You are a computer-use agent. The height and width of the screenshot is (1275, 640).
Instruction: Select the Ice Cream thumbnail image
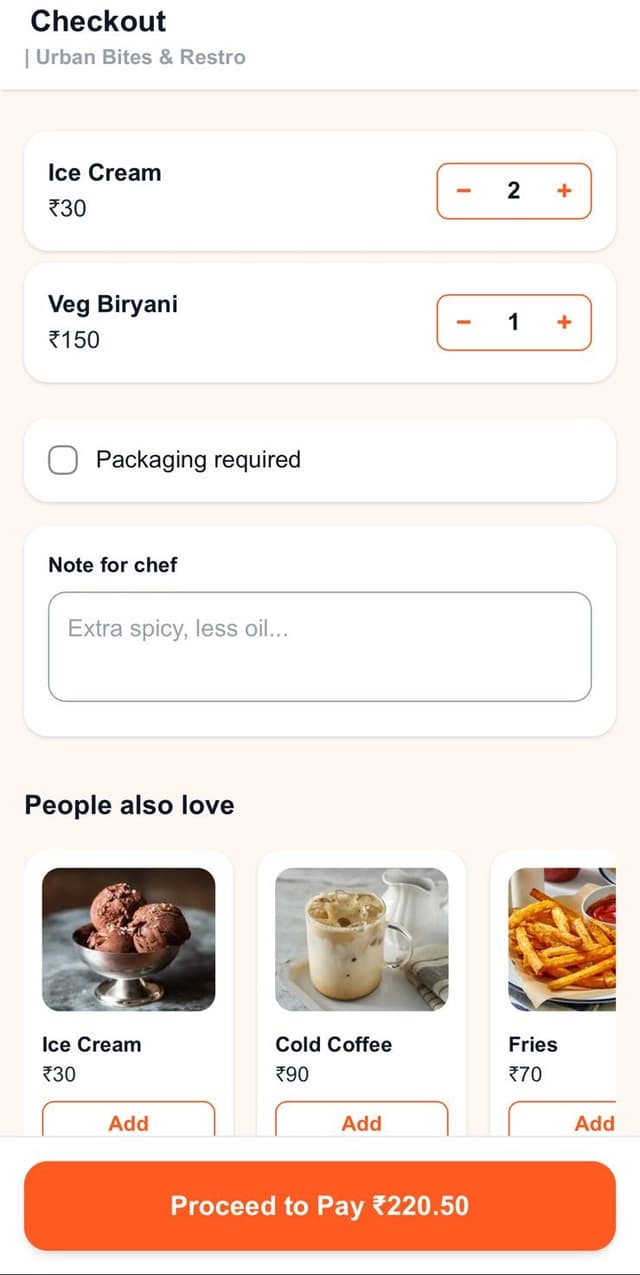coord(129,938)
